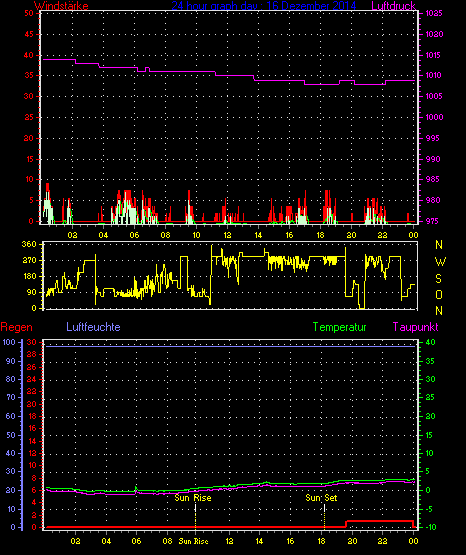Click the 1020 value on the pressure axis
Image resolution: width=466 pixels, height=555 pixels.
(x=434, y=34)
